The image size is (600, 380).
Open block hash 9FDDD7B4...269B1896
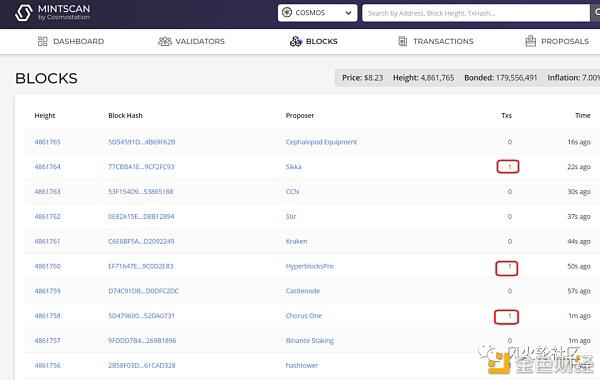[142, 341]
